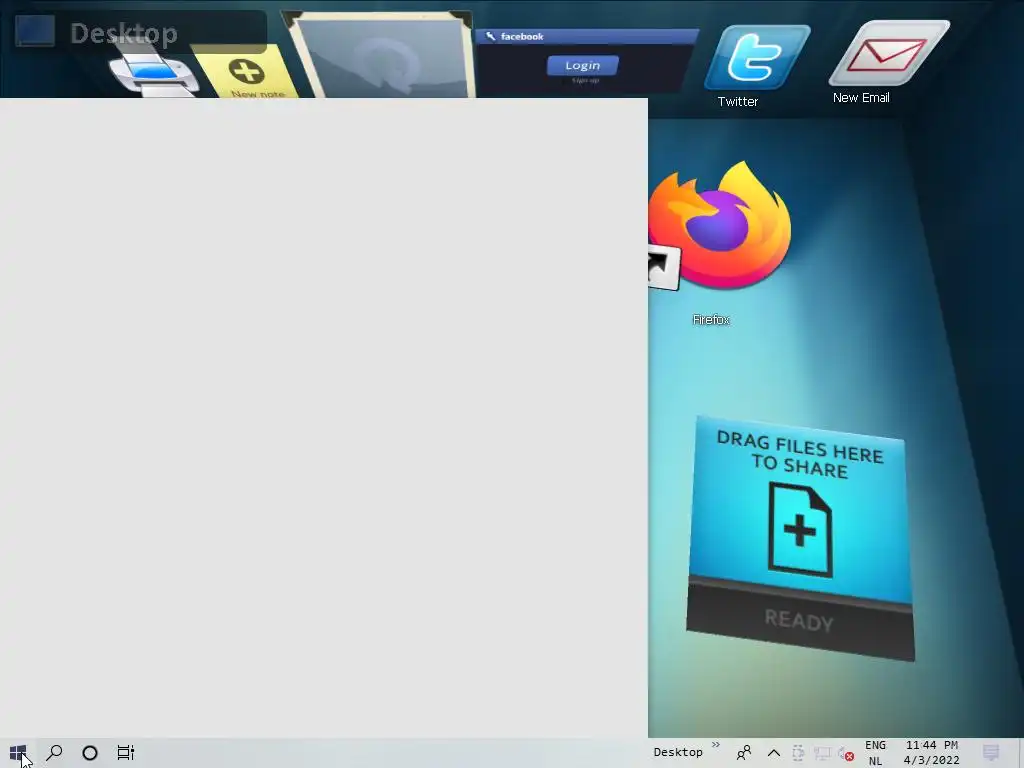Image resolution: width=1024 pixels, height=768 pixels.
Task: Click the facebook Login button
Action: (x=583, y=65)
